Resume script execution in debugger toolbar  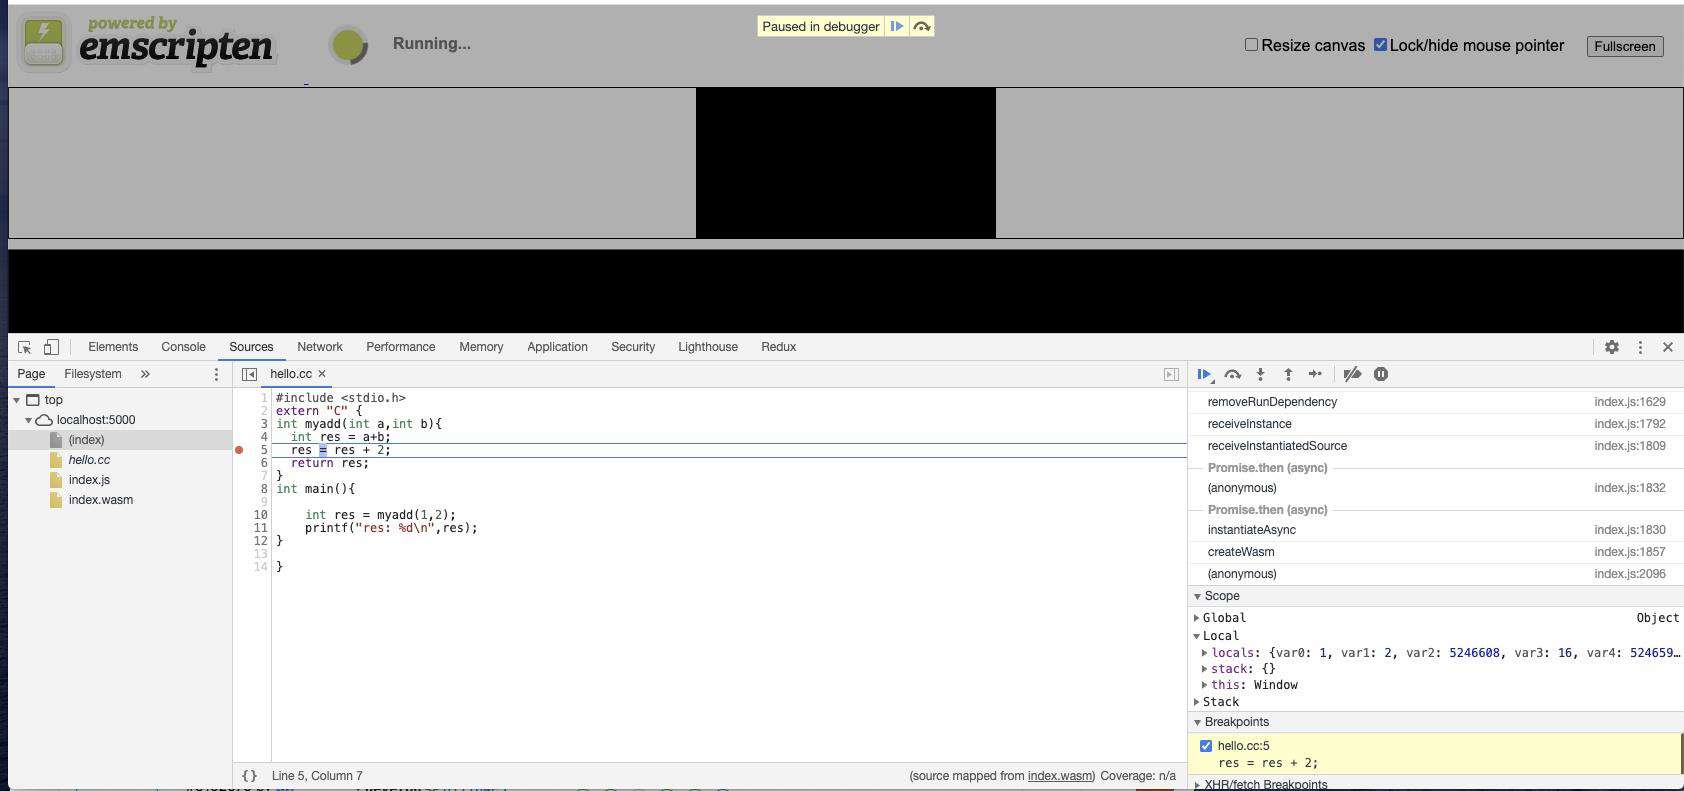pyautogui.click(x=1205, y=374)
